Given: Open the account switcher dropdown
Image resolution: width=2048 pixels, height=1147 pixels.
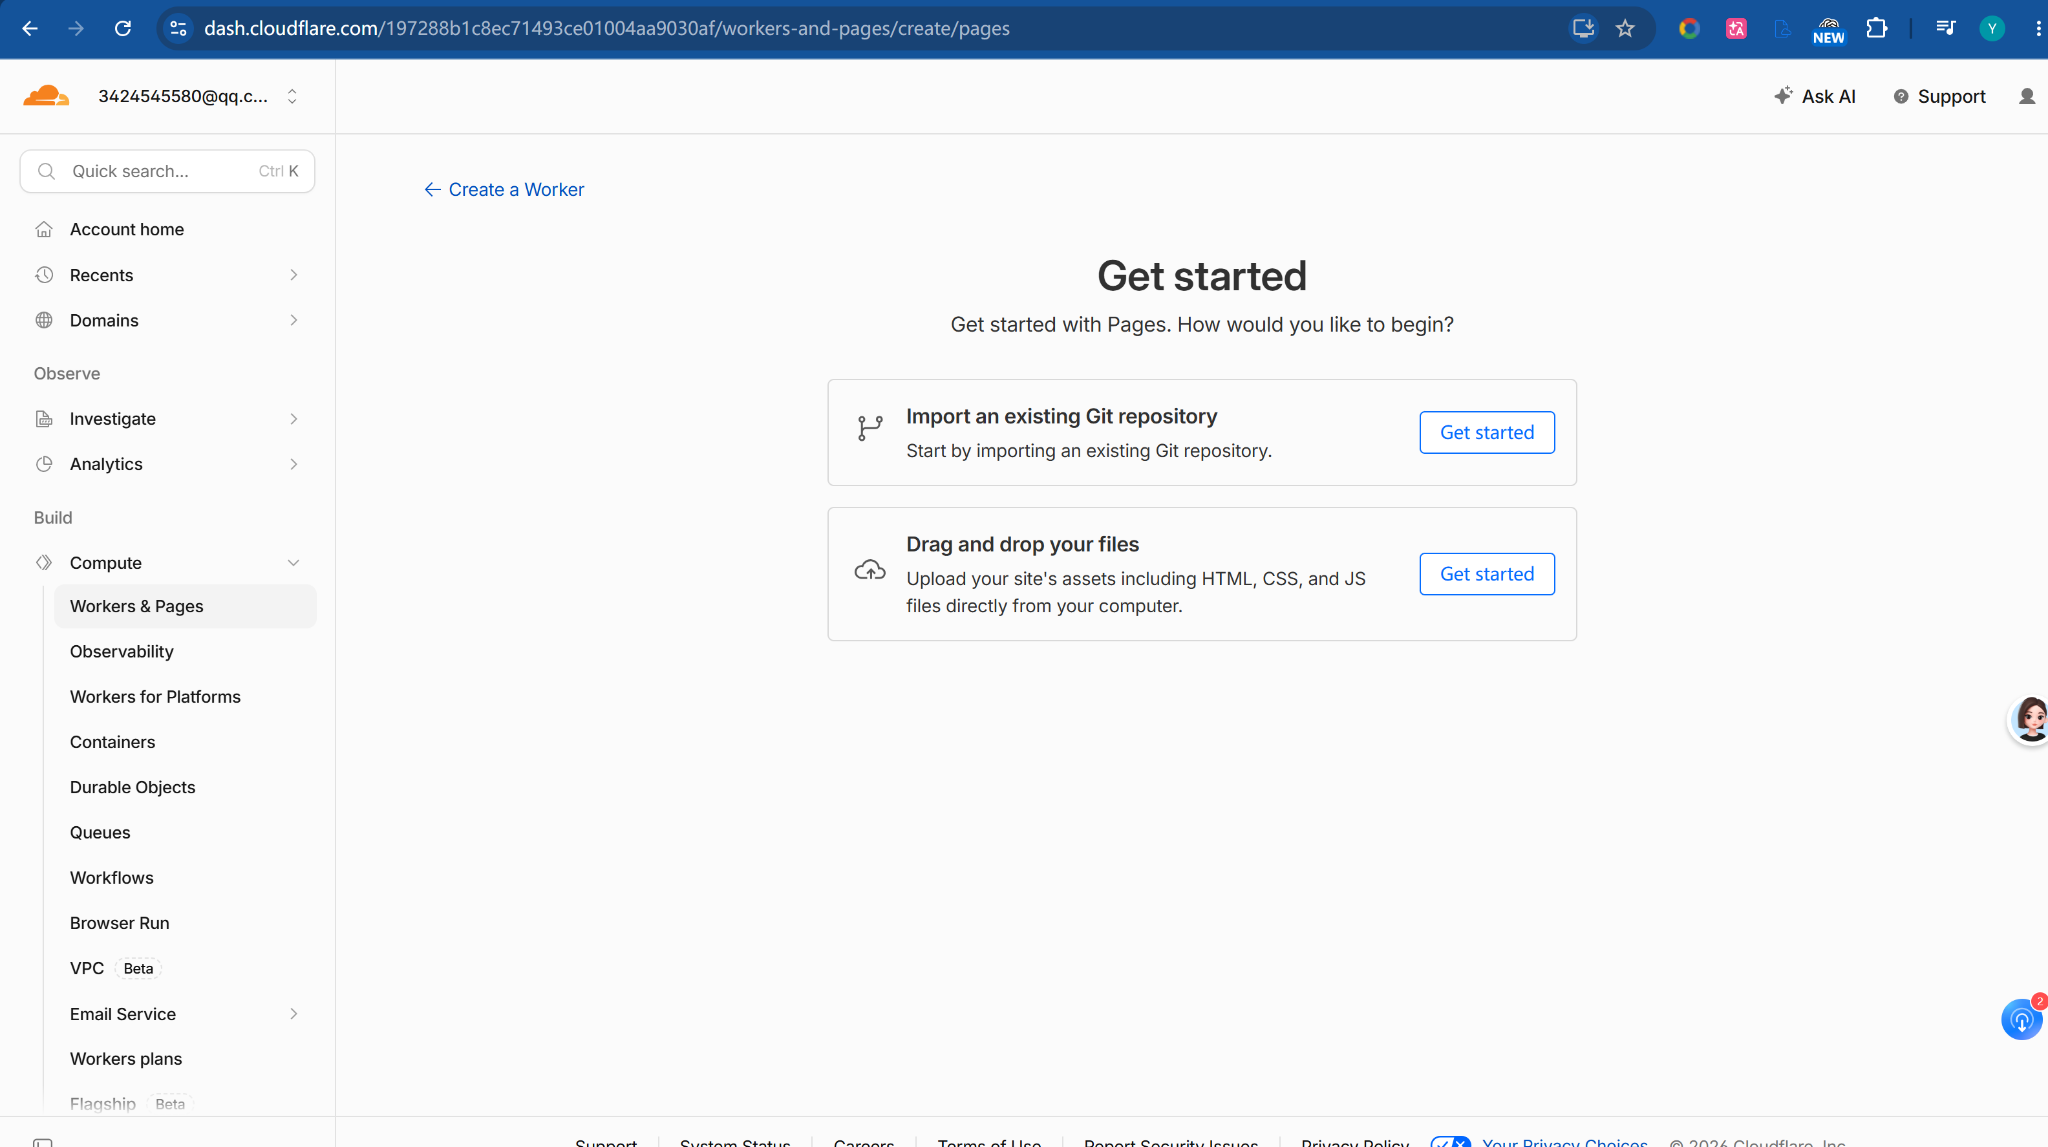Looking at the screenshot, I should point(292,96).
